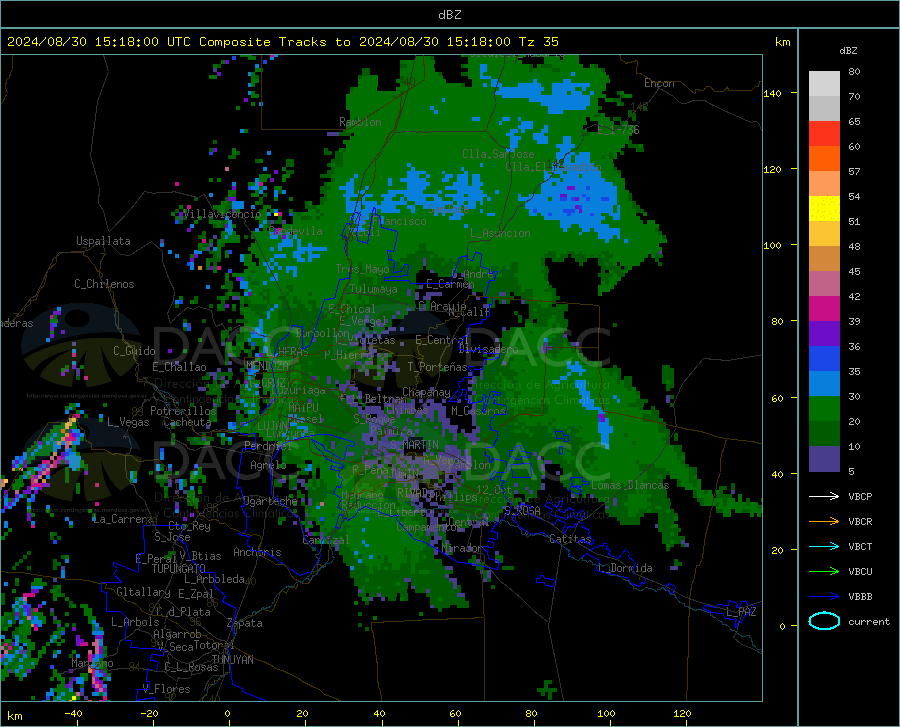Select the violet 5-10 dBZ swatch
Viewport: 900px width, 727px height.
click(x=824, y=459)
